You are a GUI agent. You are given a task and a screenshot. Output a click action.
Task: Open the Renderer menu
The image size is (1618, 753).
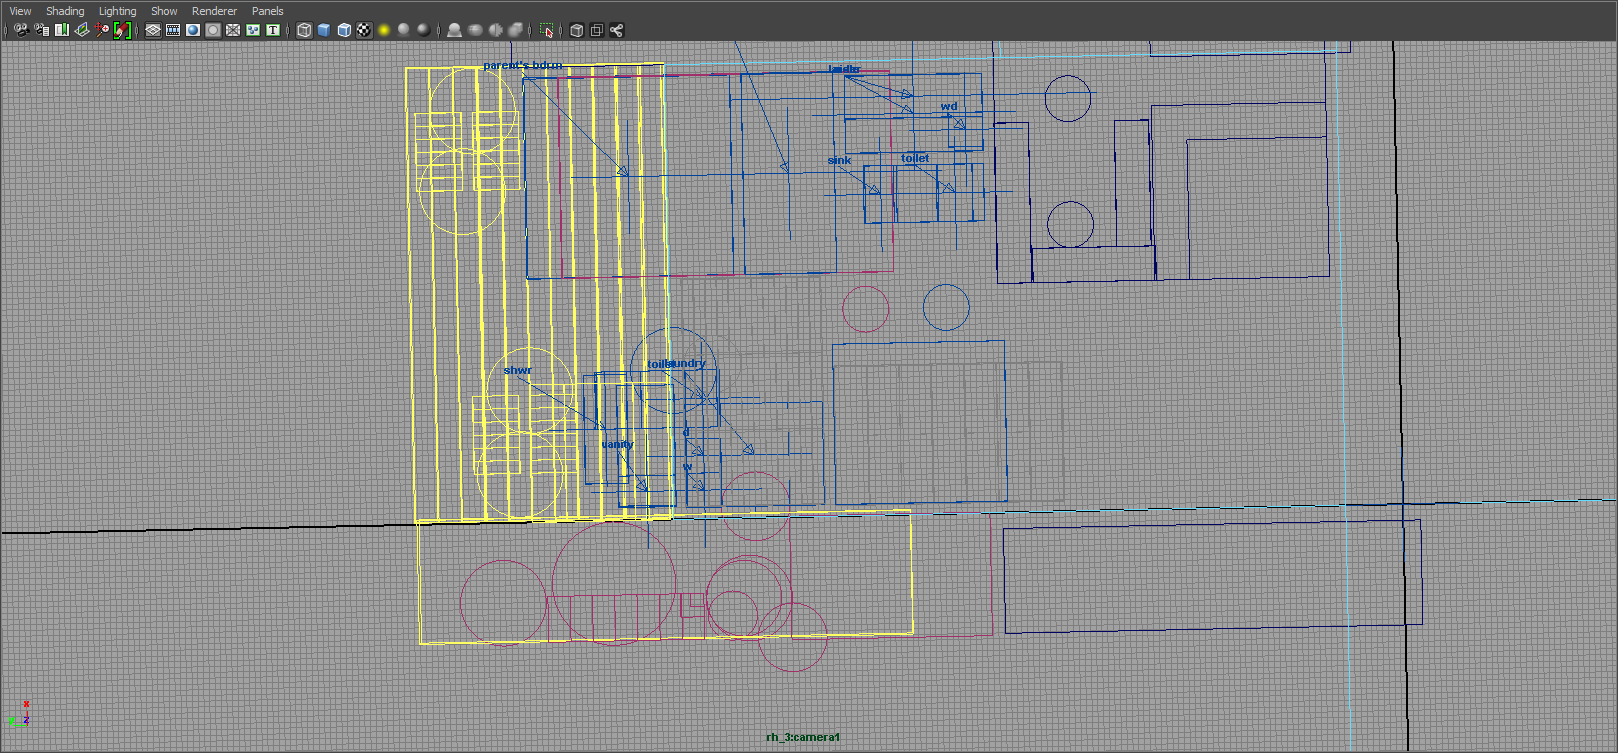tap(214, 11)
